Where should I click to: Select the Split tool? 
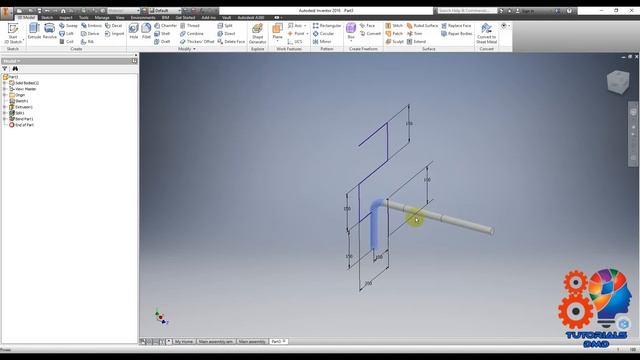click(225, 26)
